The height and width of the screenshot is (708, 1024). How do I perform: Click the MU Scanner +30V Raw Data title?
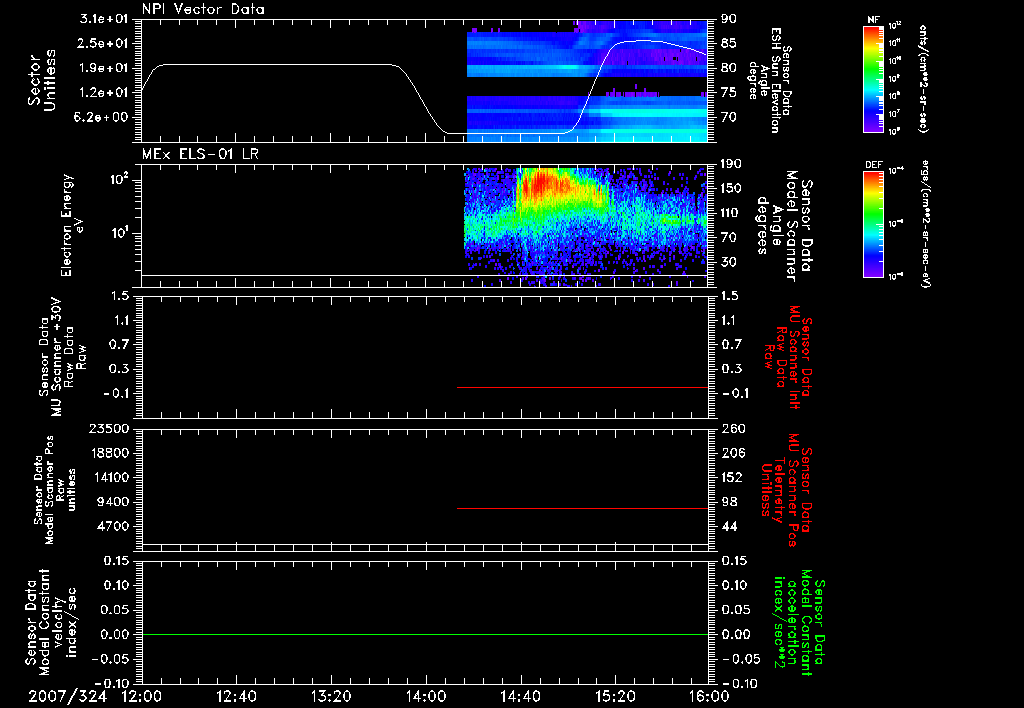click(62, 357)
